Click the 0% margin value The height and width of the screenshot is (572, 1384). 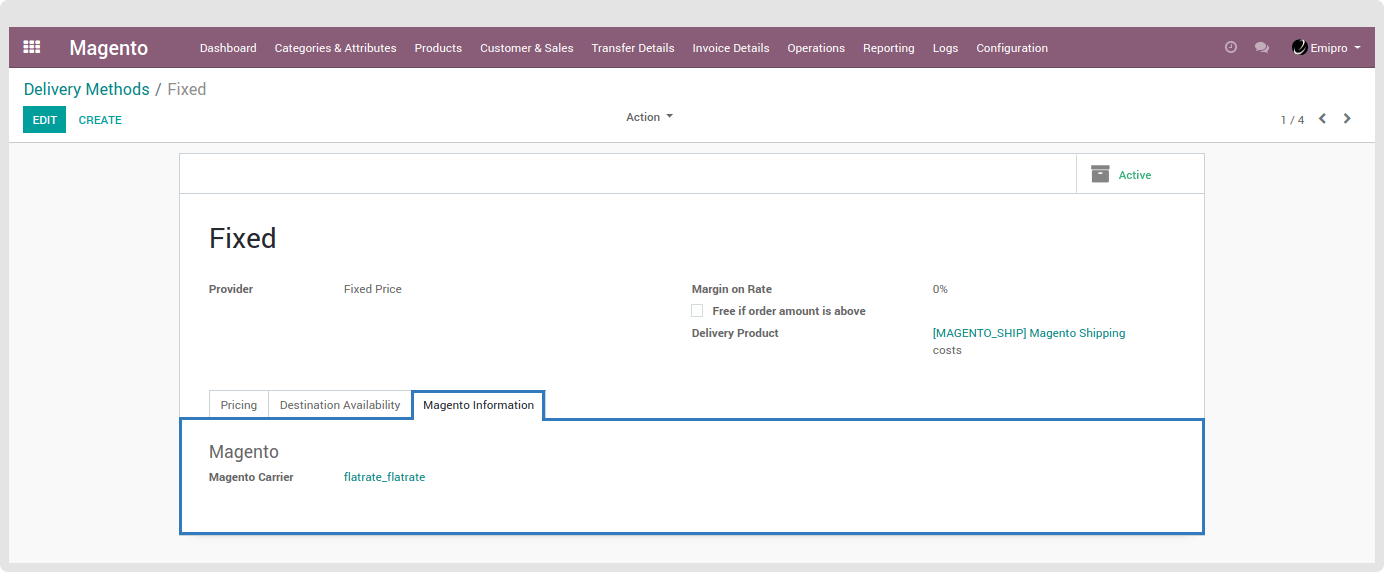pyautogui.click(x=940, y=289)
